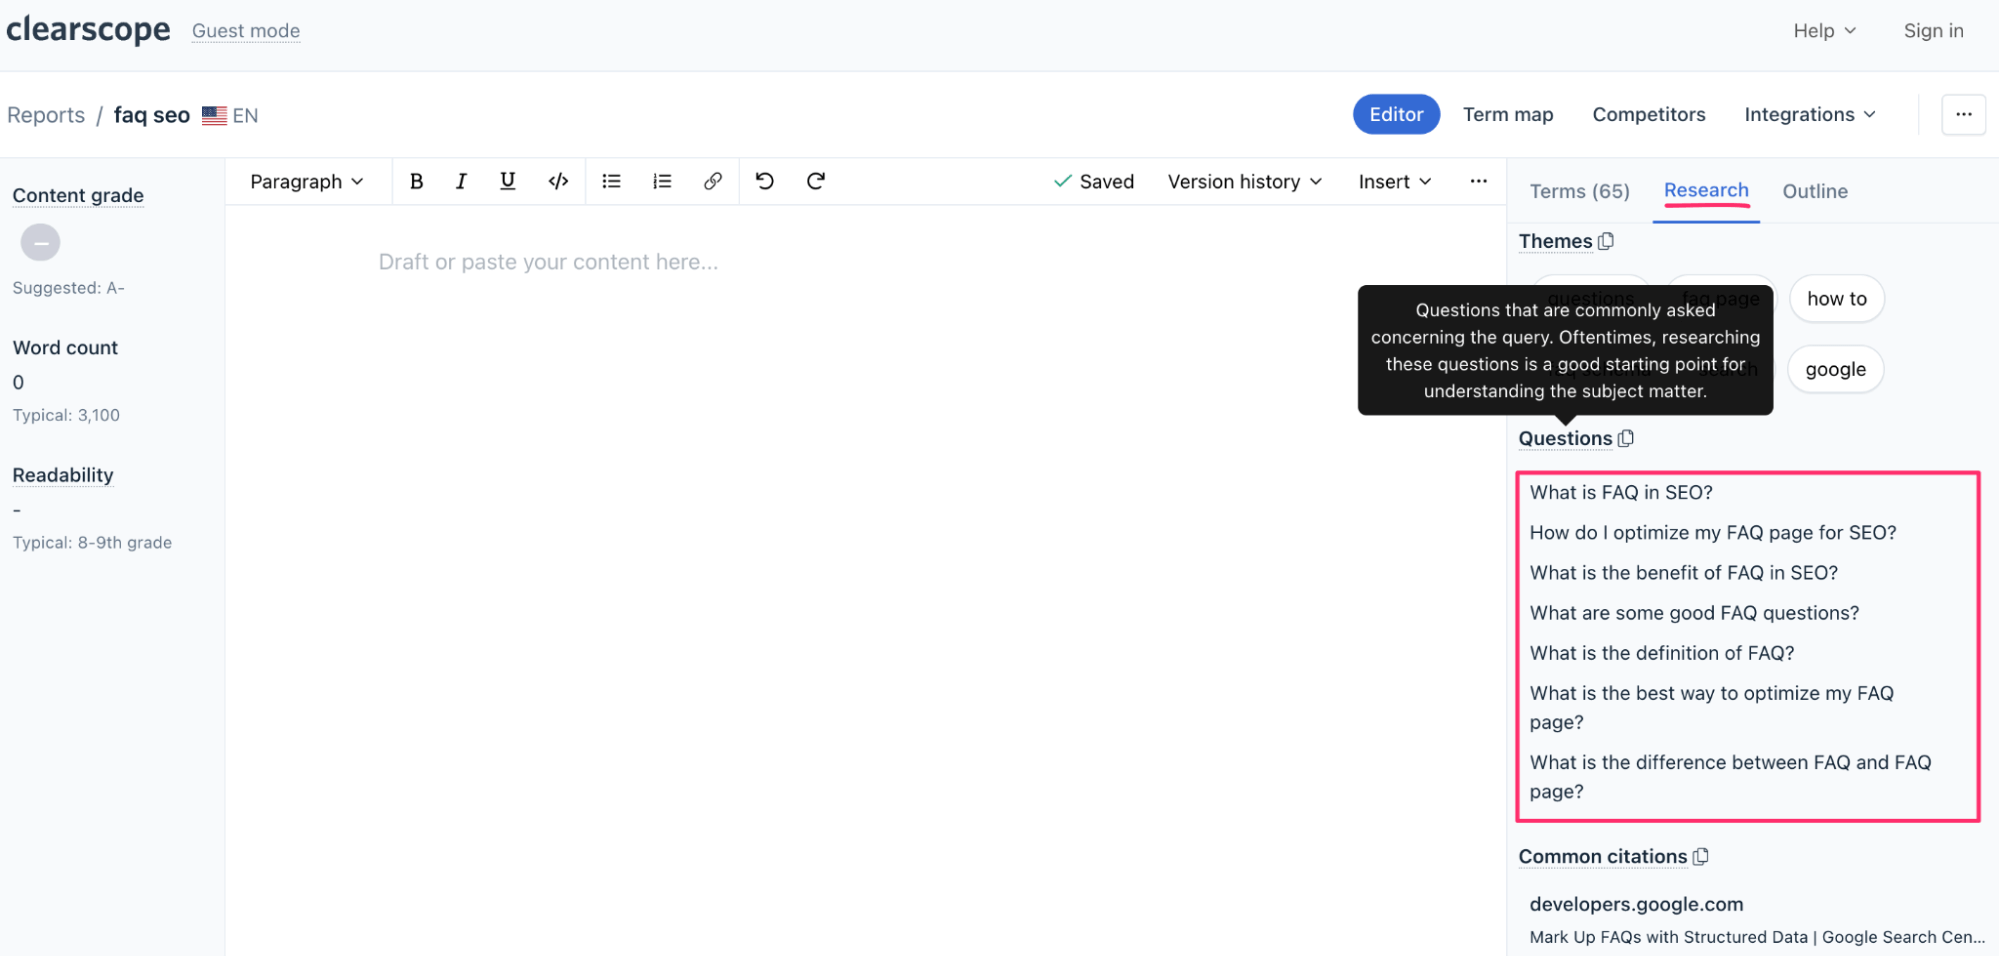Open editor toolbar more options ellipsis
The width and height of the screenshot is (1999, 956).
pyautogui.click(x=1478, y=181)
